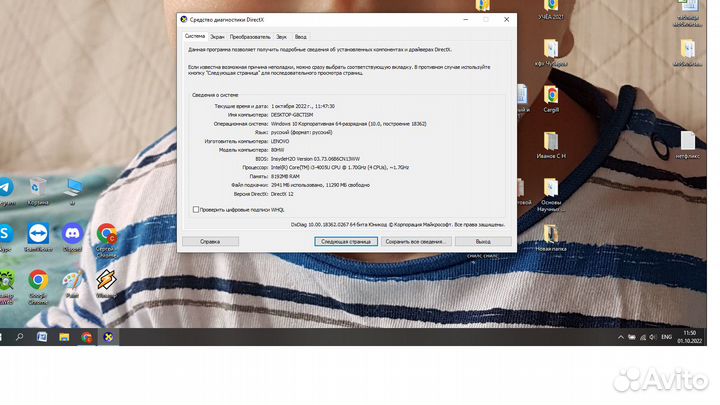
Task: Switch to the Экран tab
Action: coord(217,37)
